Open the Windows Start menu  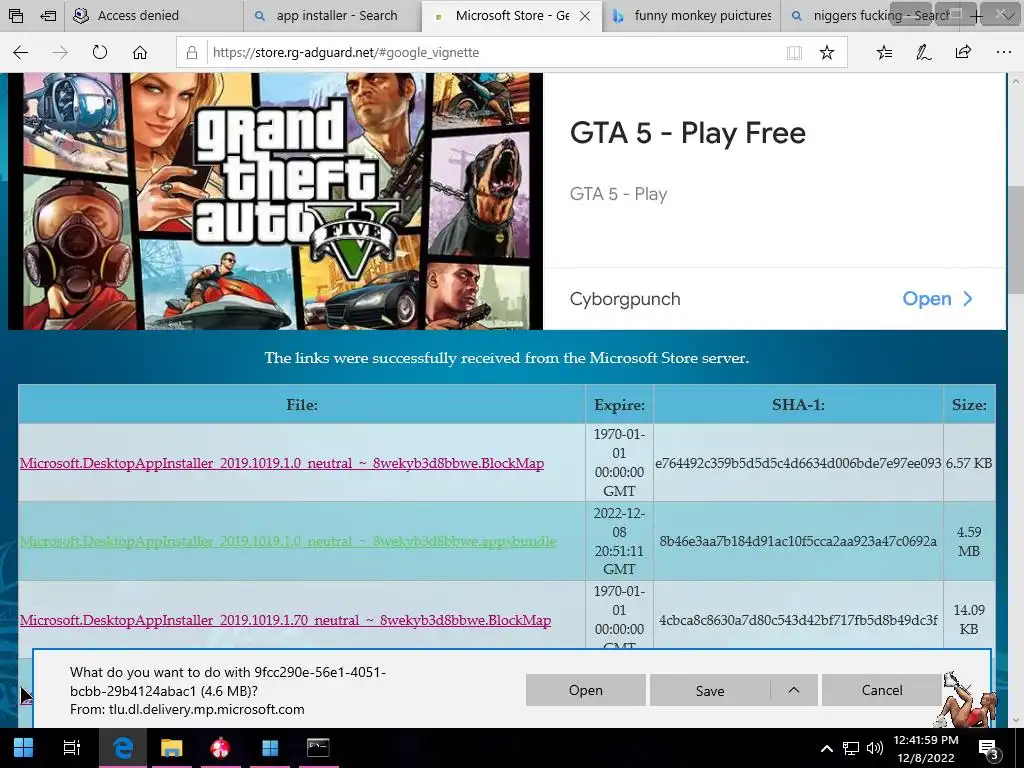[24, 747]
